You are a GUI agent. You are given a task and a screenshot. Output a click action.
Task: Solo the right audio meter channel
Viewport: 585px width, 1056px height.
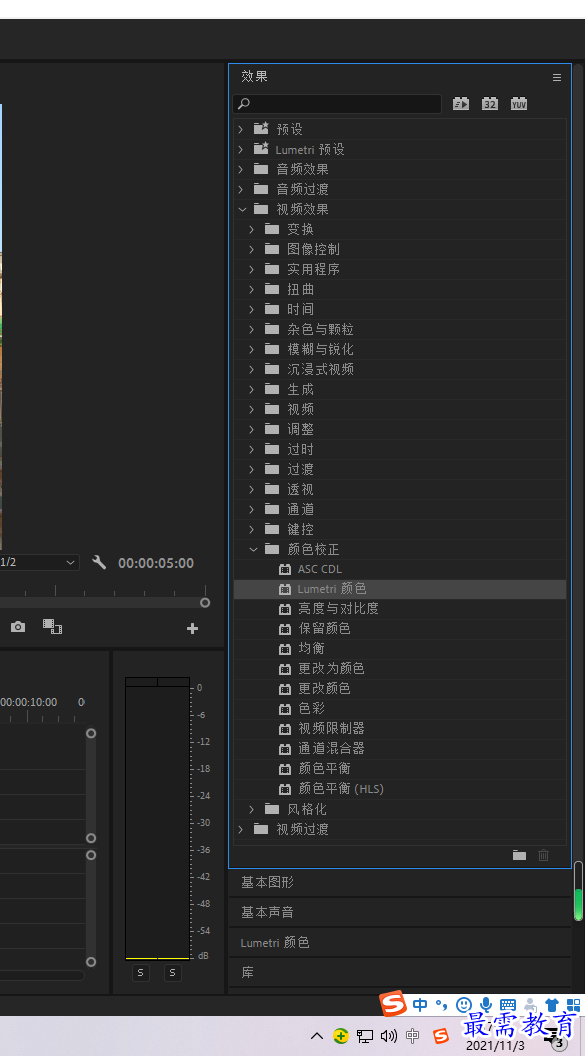pos(173,972)
